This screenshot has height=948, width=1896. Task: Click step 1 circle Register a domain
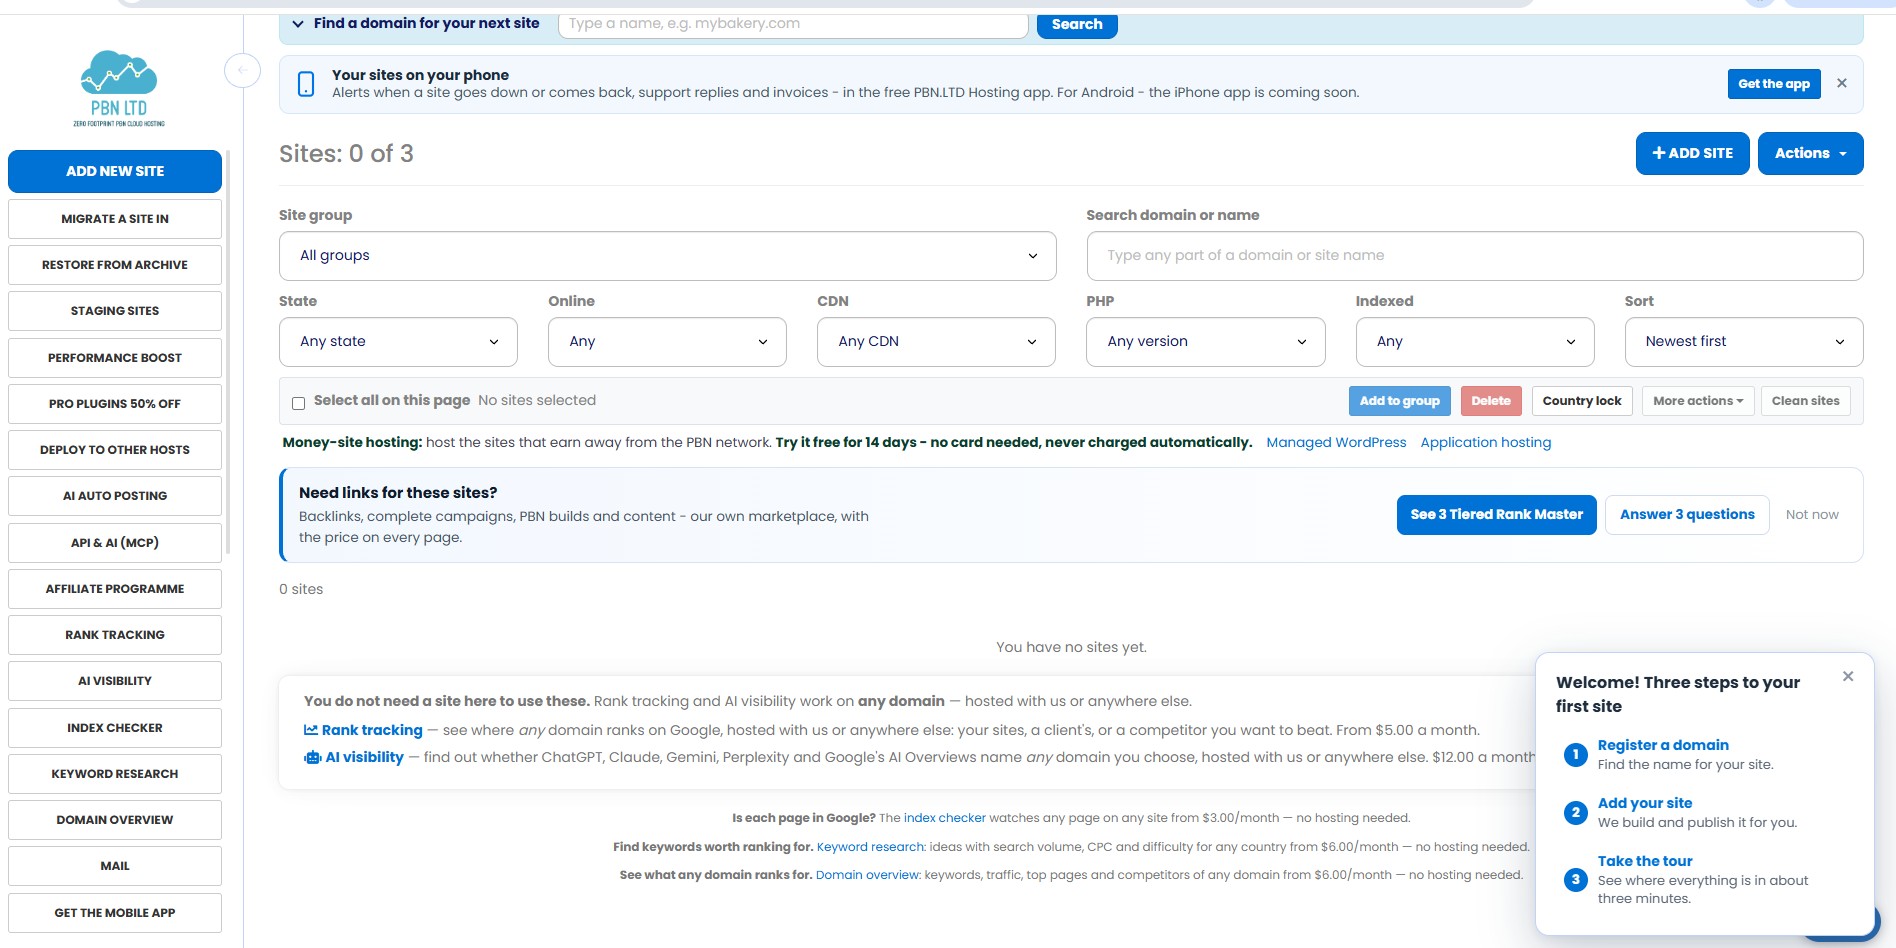coord(1575,754)
